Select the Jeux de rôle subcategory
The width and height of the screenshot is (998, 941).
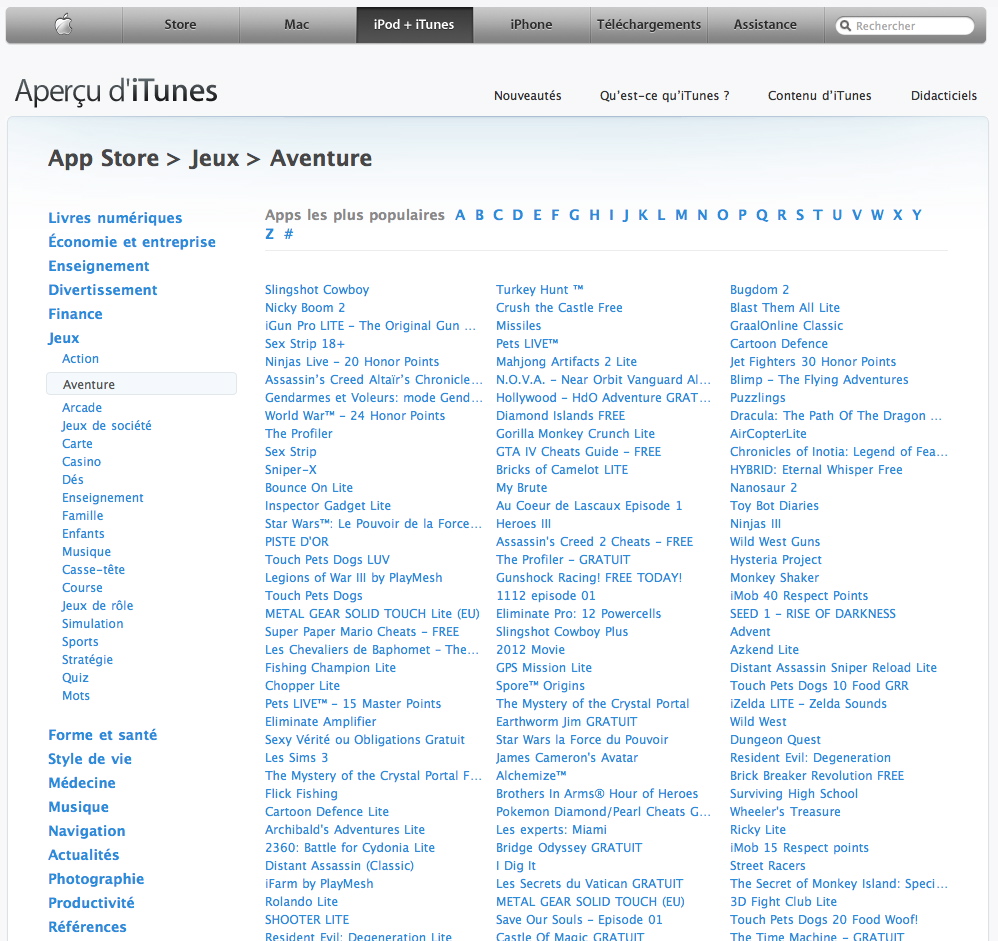(x=97, y=605)
